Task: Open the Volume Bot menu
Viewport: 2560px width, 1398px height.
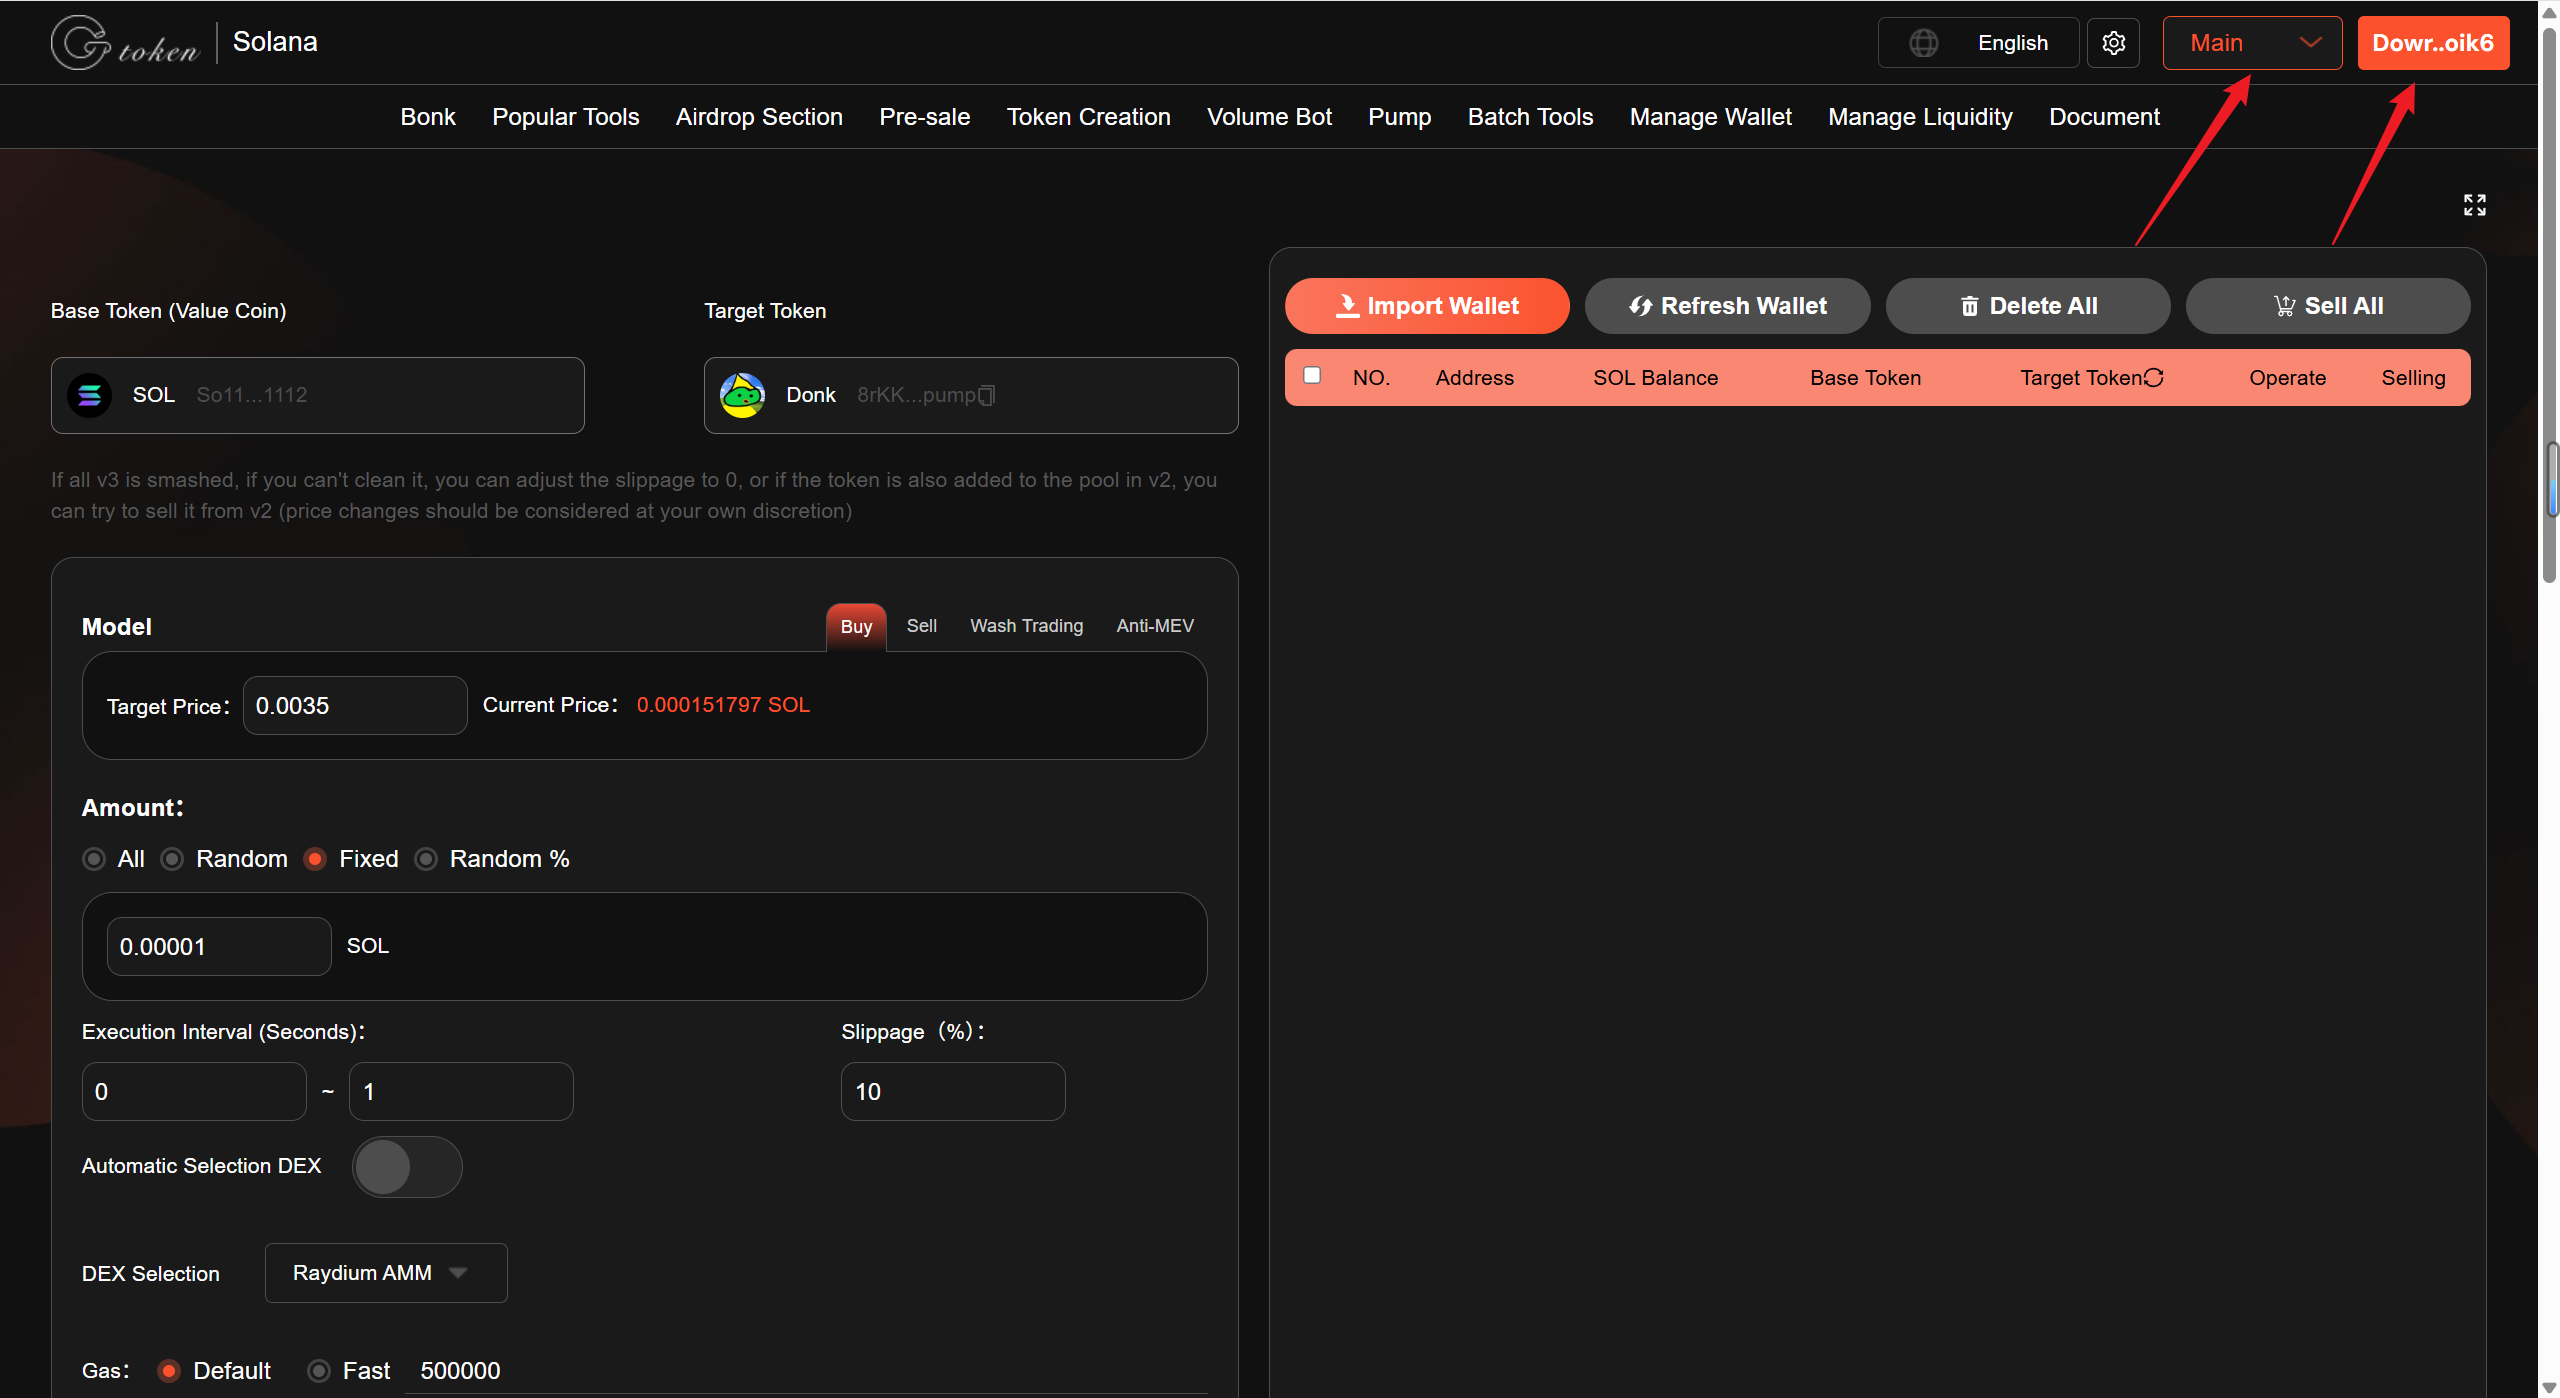Action: (1268, 117)
